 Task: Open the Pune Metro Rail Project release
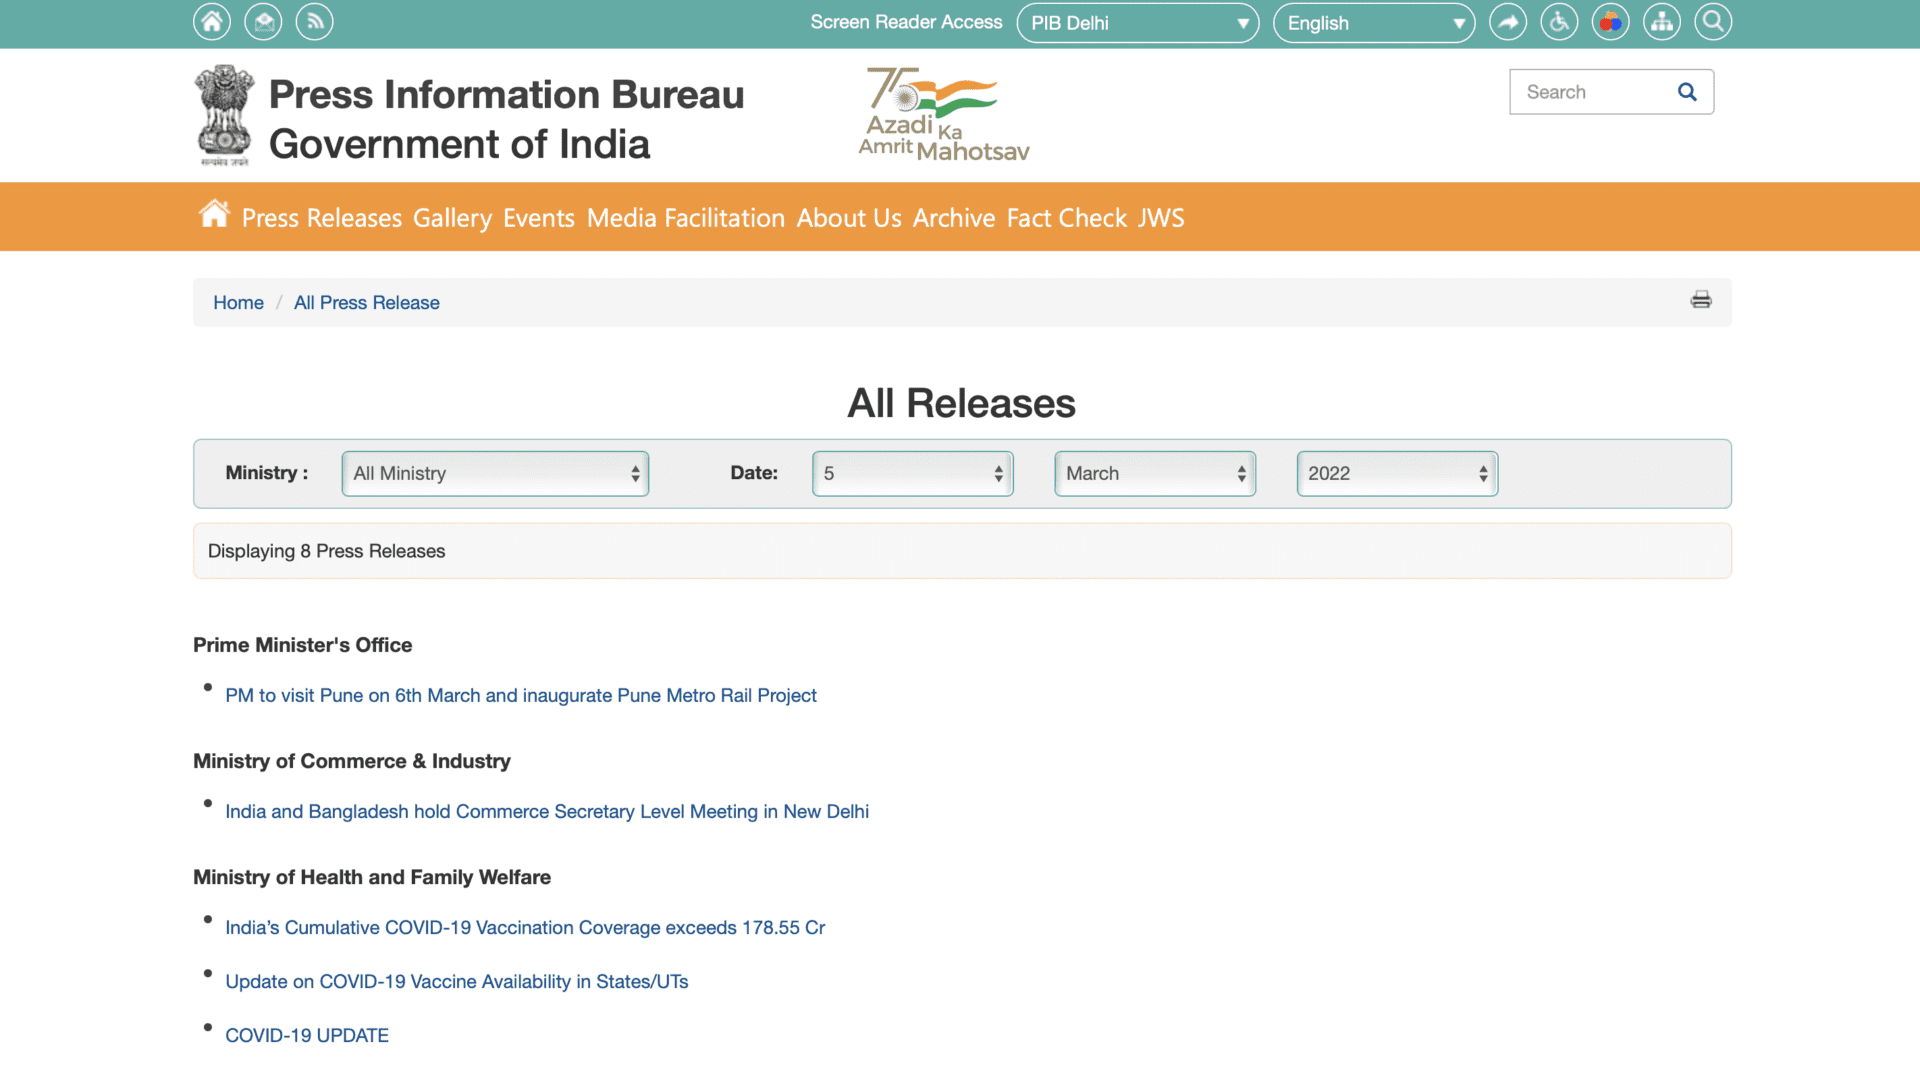[x=521, y=695]
